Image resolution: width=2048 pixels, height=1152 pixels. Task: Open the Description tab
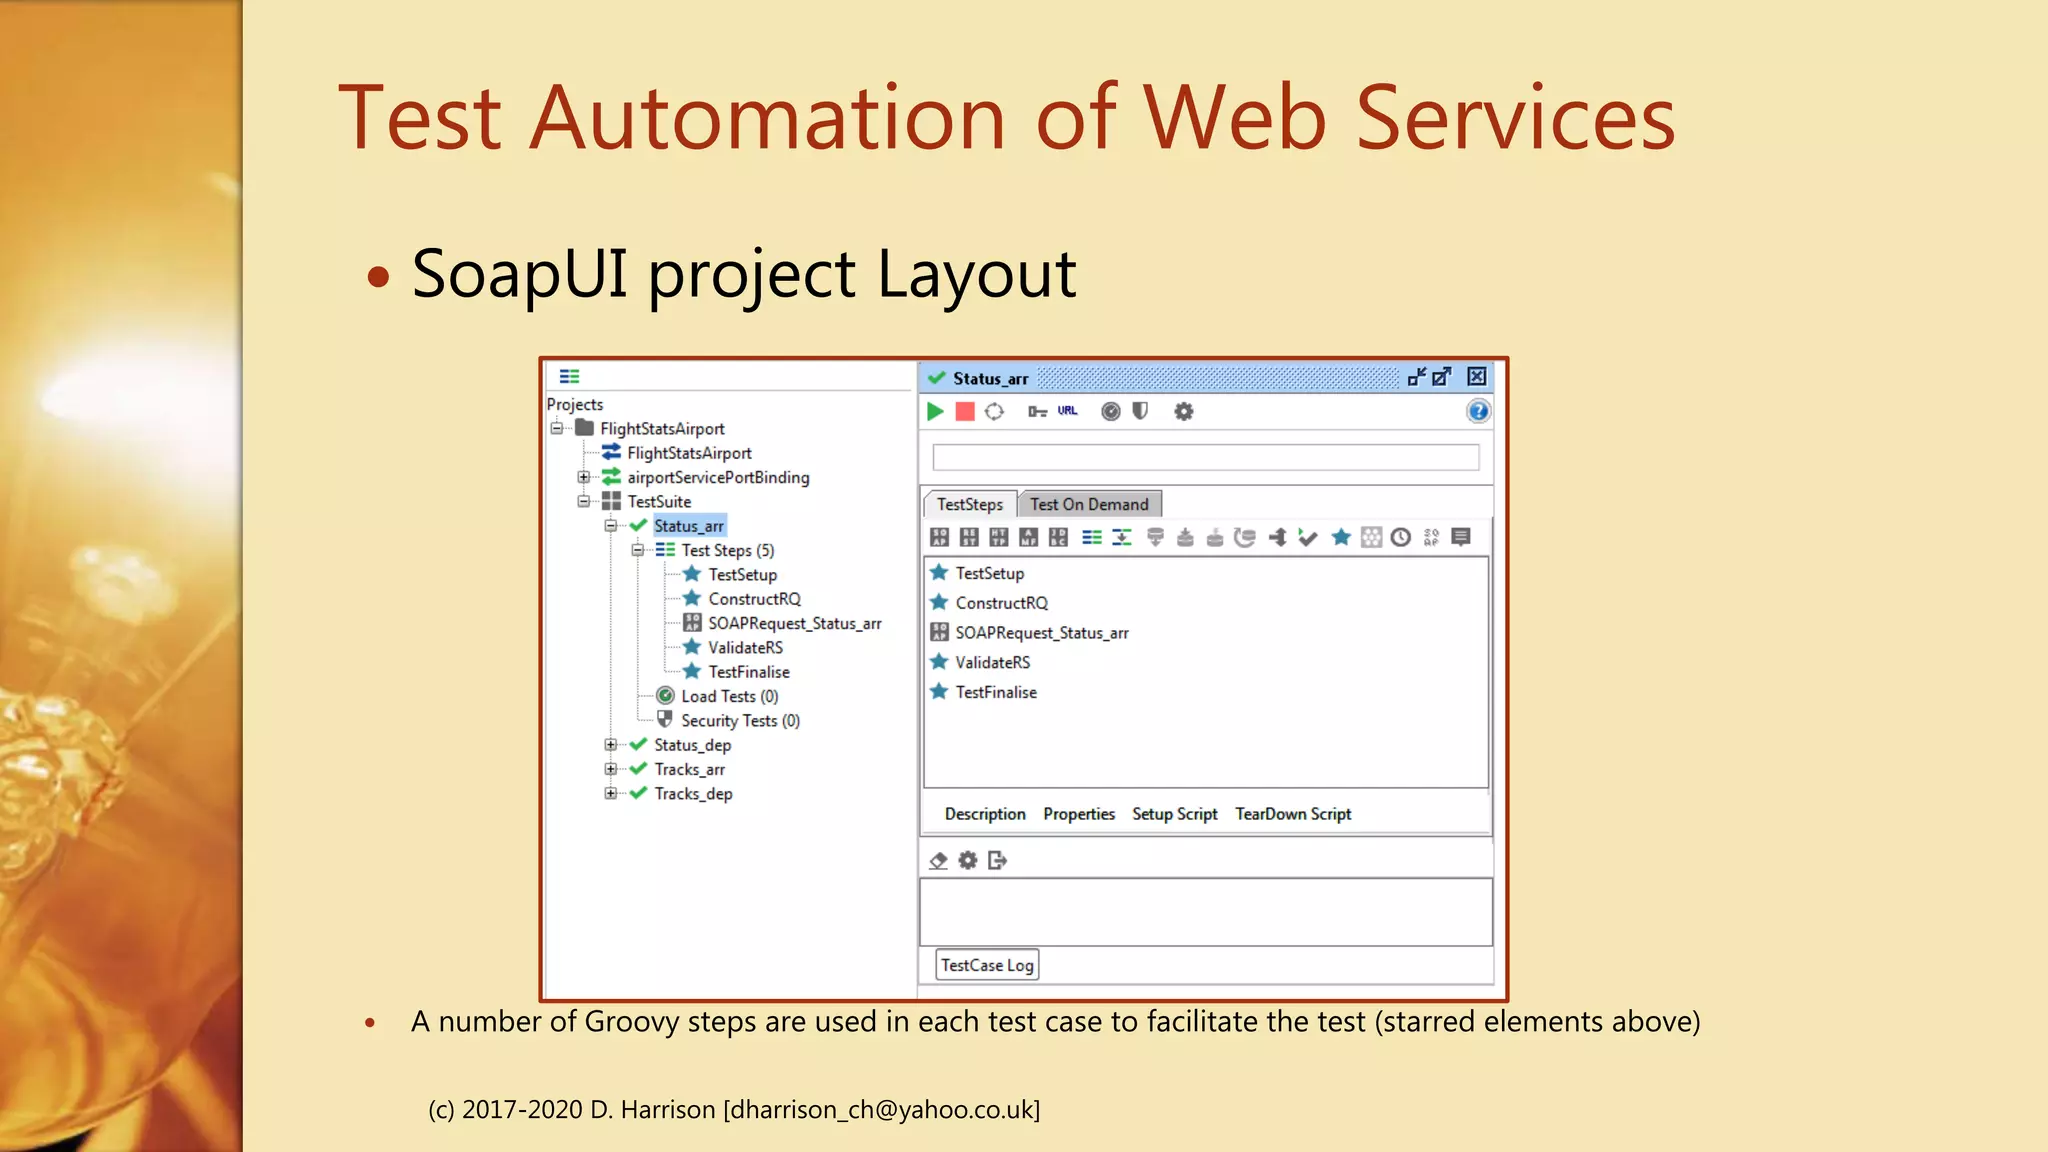(x=985, y=814)
